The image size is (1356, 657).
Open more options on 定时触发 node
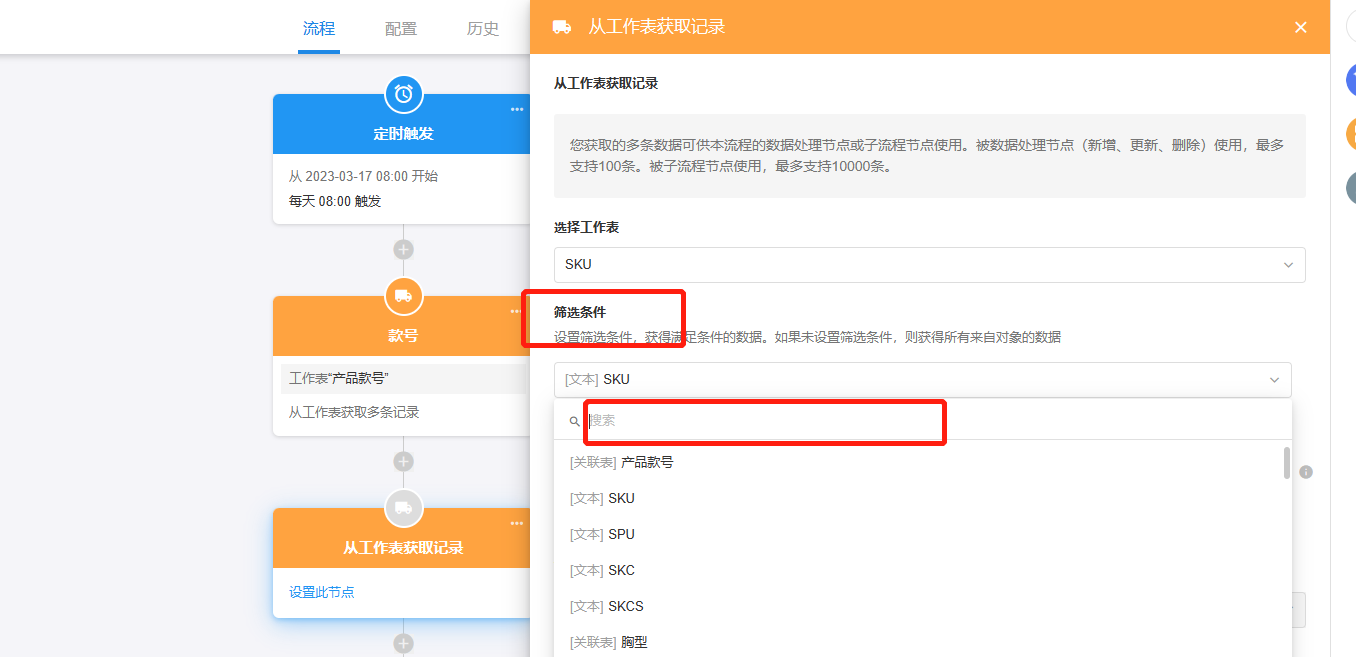click(x=517, y=110)
